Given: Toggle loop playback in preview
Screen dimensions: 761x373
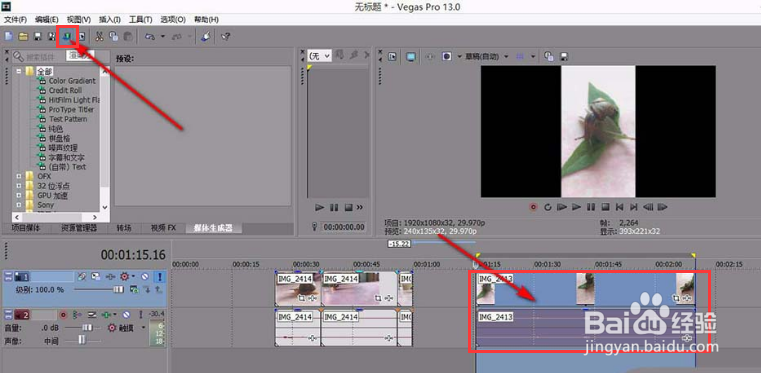Looking at the screenshot, I should 548,207.
